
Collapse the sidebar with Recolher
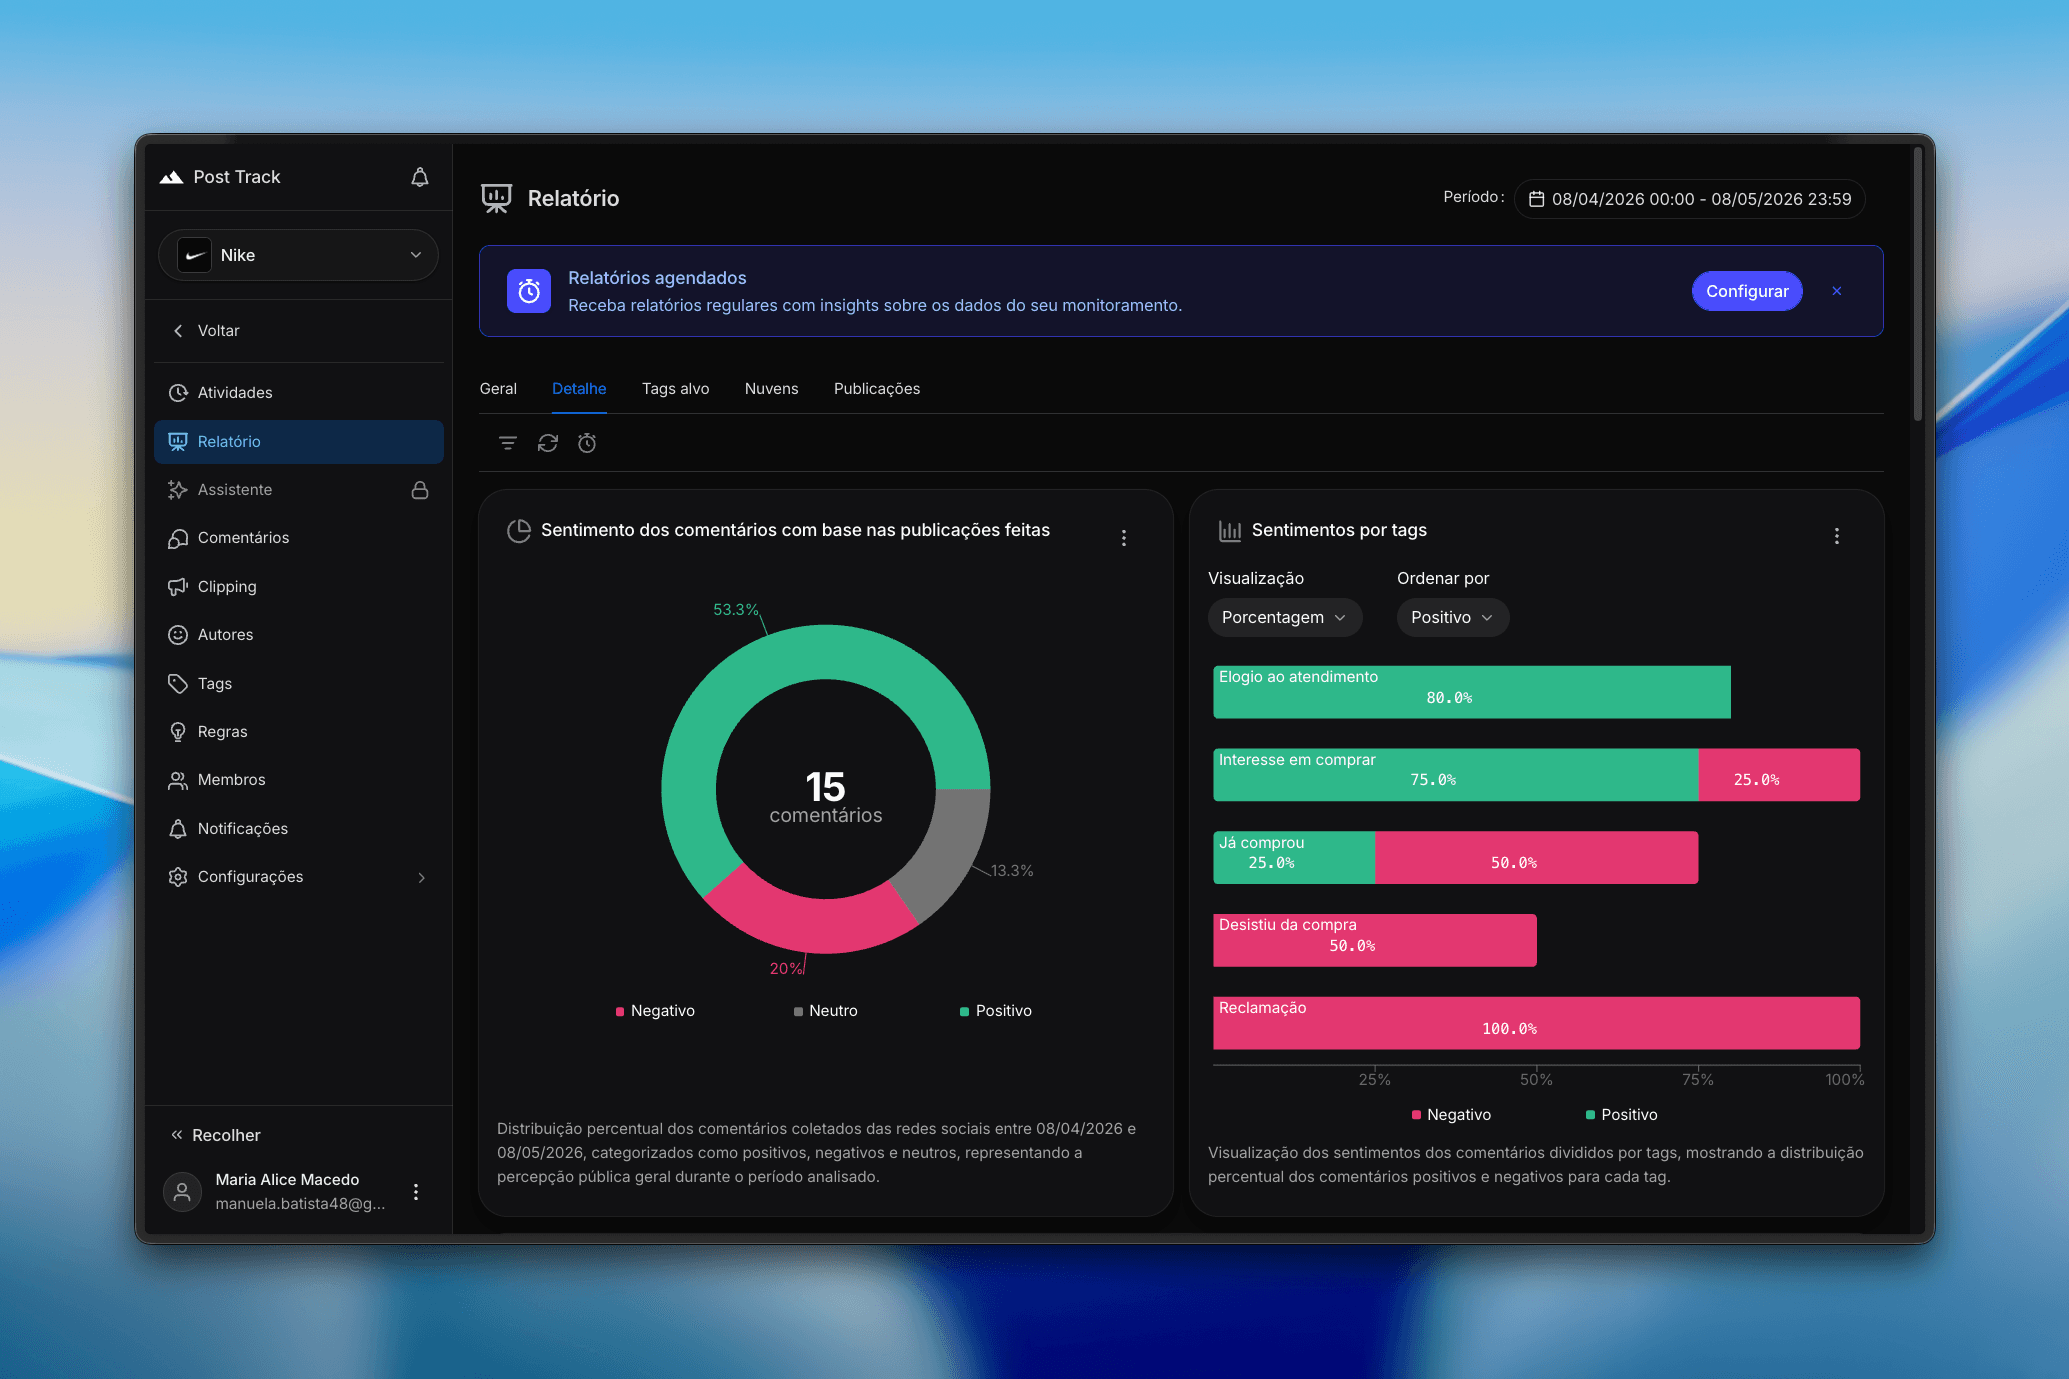click(x=216, y=1135)
